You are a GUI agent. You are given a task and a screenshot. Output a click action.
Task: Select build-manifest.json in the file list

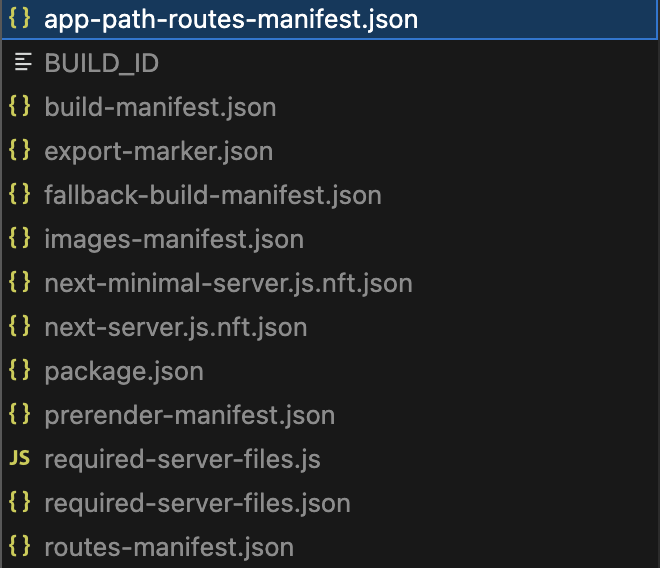tap(160, 107)
